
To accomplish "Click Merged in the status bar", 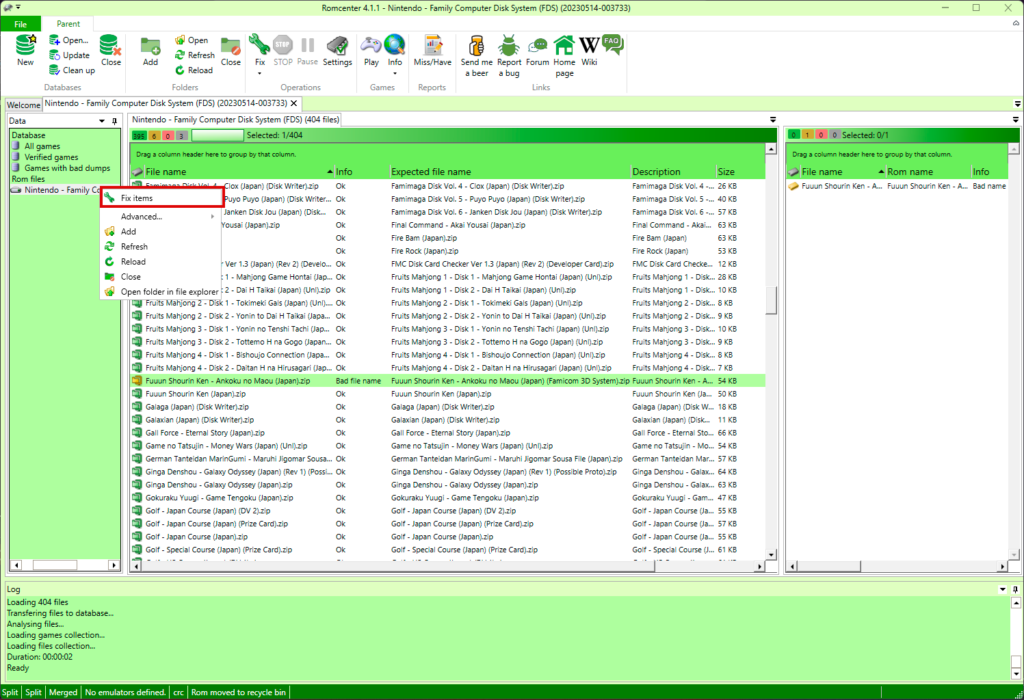I will [63, 692].
